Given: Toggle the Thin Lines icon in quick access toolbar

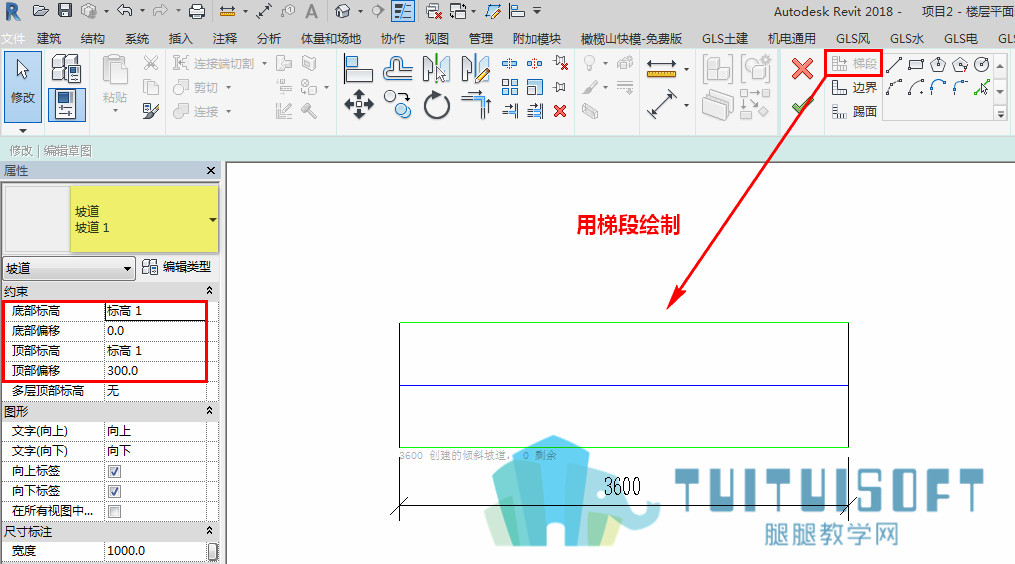Looking at the screenshot, I should coord(403,11).
